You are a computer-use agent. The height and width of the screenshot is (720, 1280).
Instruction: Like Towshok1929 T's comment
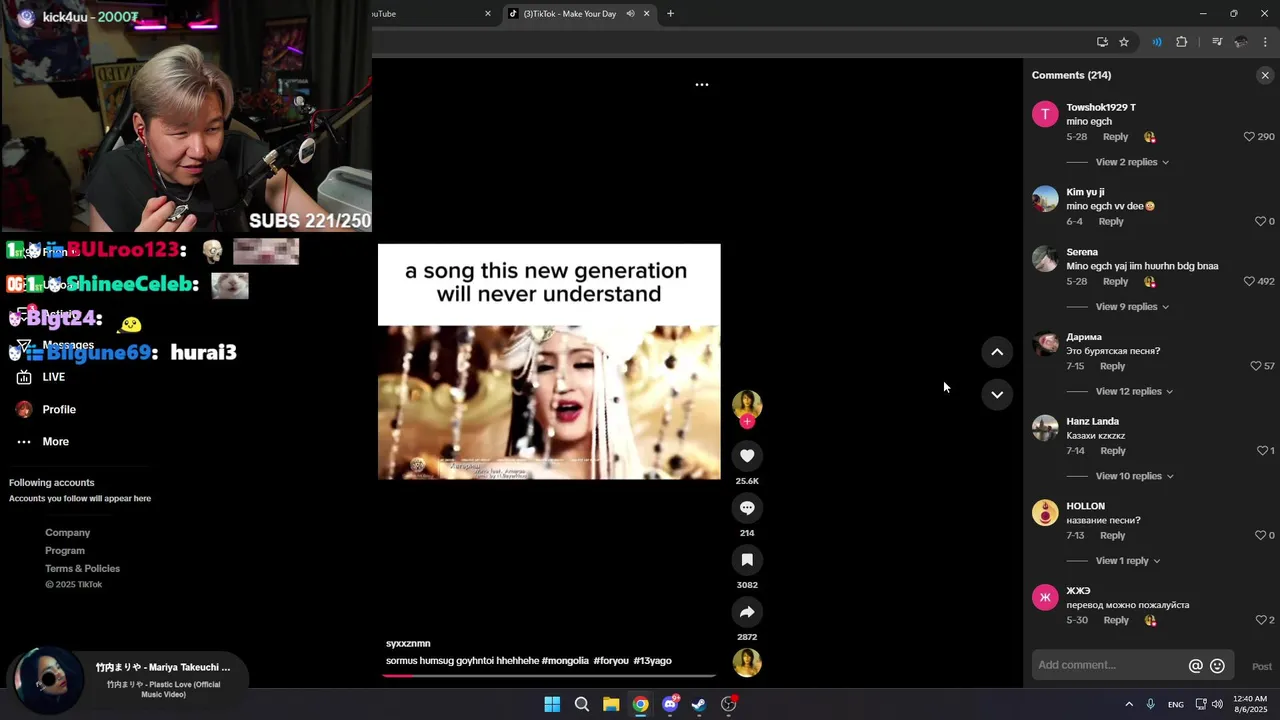(x=1249, y=137)
